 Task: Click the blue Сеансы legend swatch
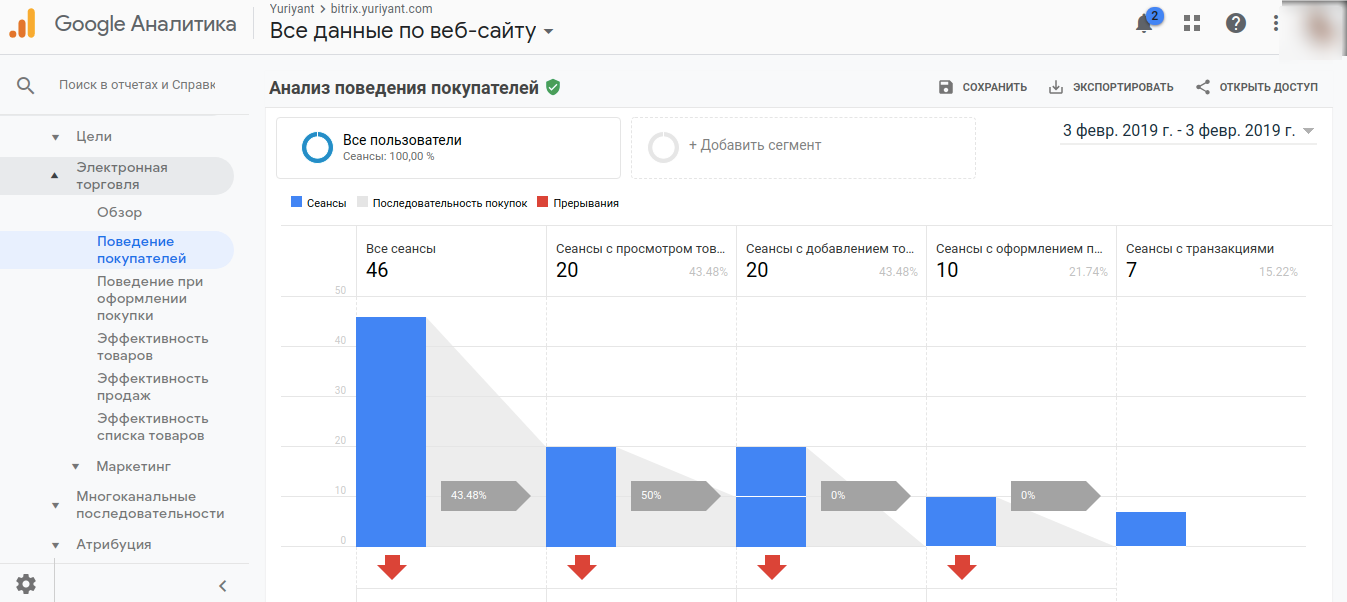(296, 203)
